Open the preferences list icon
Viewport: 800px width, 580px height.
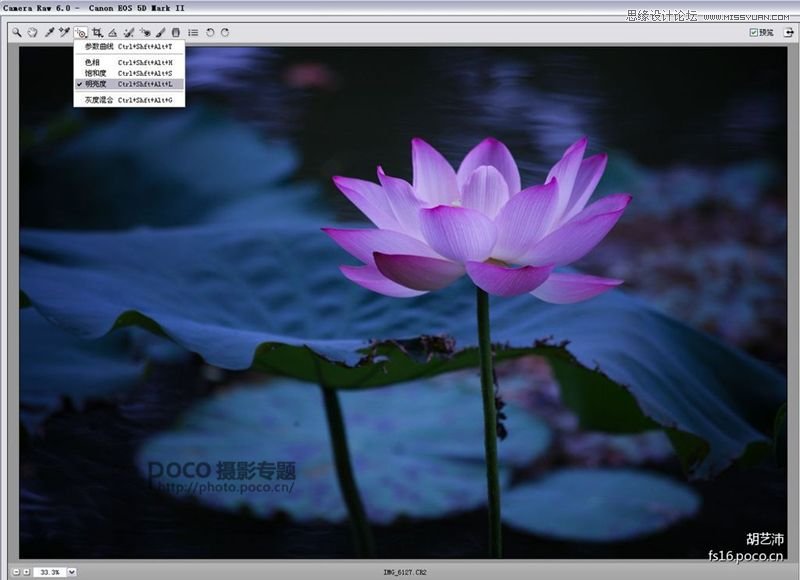[x=193, y=32]
